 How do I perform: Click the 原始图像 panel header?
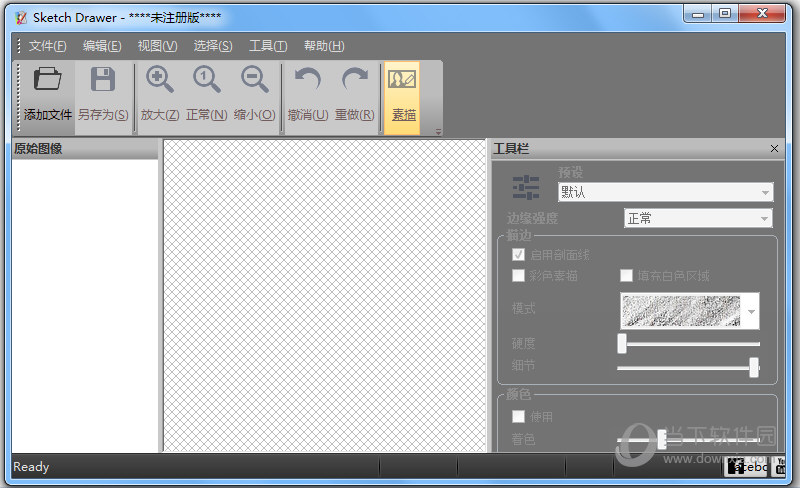point(85,149)
